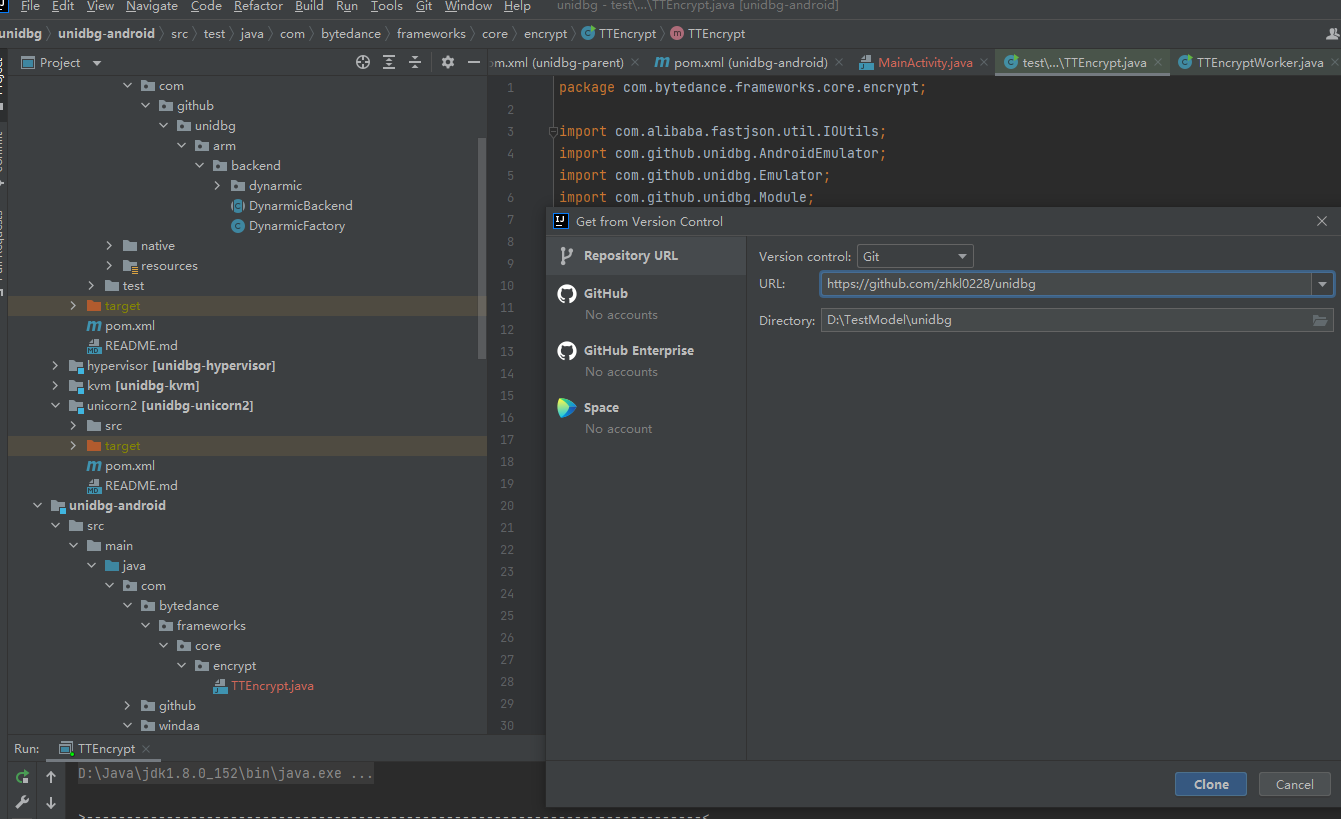Expand all nodes in Project panel
The image size is (1341, 819).
(389, 62)
